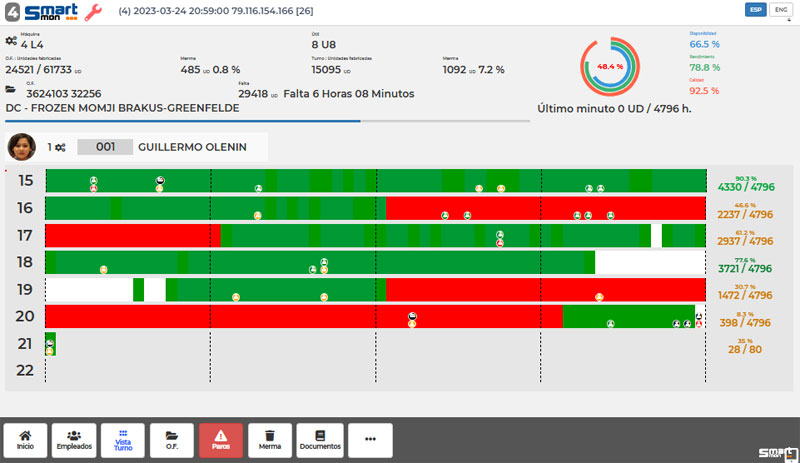Image resolution: width=800 pixels, height=463 pixels.
Task: Open the O.F. folder button
Action: (x=172, y=440)
